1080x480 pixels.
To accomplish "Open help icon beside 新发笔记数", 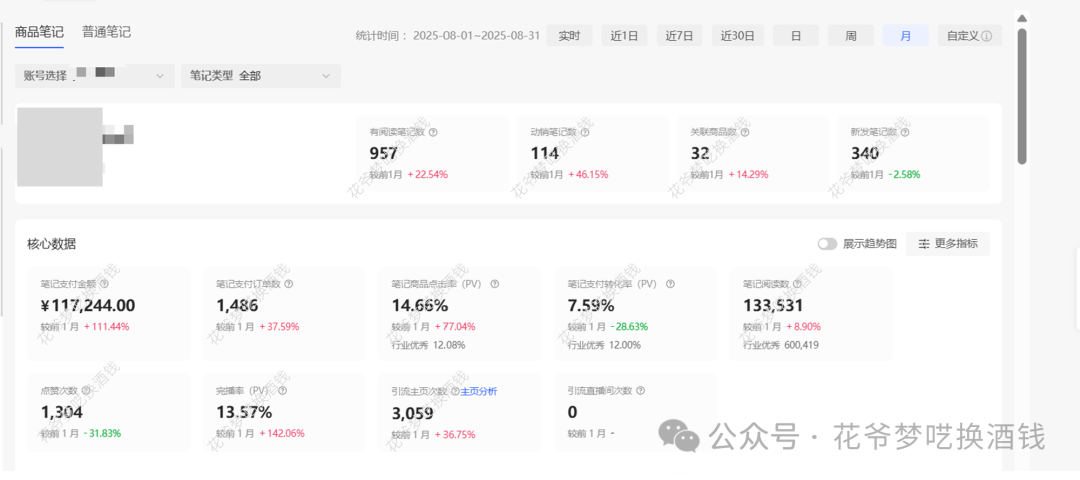I will (x=904, y=132).
